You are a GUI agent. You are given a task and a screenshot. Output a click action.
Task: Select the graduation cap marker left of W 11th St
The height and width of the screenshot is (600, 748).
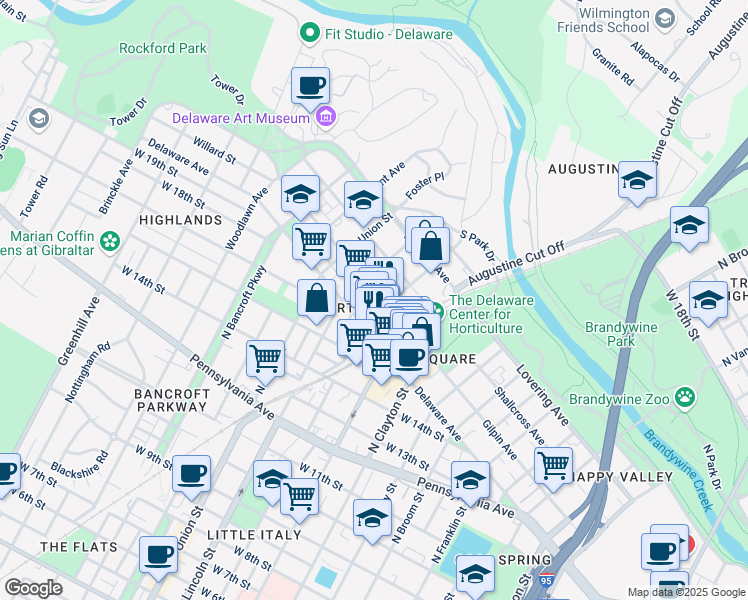tap(270, 479)
